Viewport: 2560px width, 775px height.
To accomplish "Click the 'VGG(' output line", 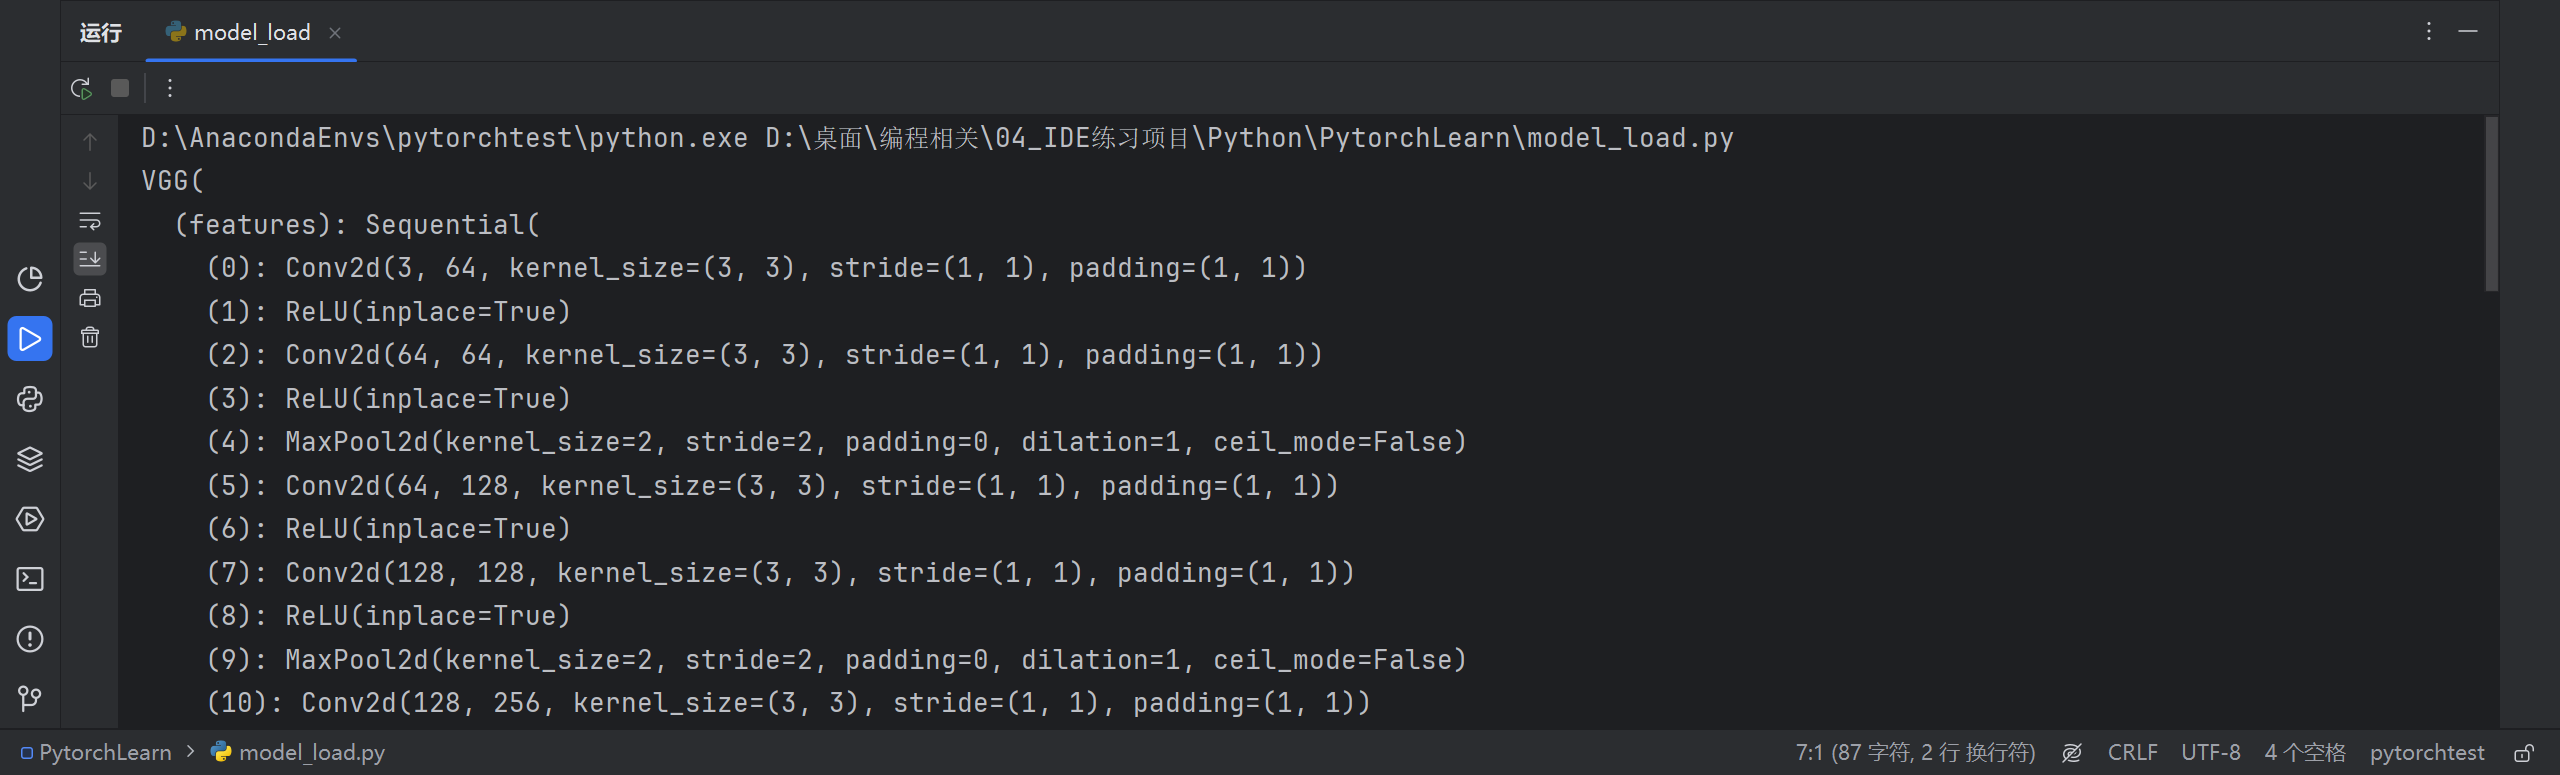I will (x=173, y=181).
